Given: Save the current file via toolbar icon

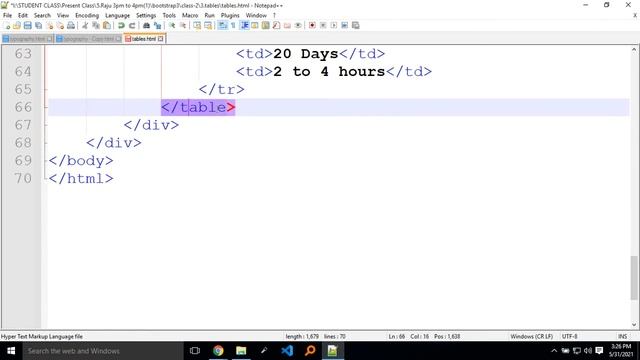Looking at the screenshot, I should 27,25.
